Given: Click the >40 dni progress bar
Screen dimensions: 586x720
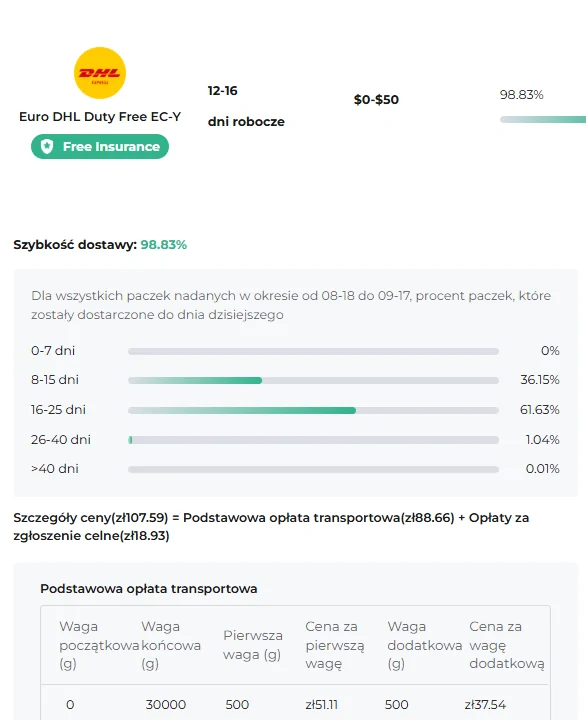Looking at the screenshot, I should (x=313, y=469).
